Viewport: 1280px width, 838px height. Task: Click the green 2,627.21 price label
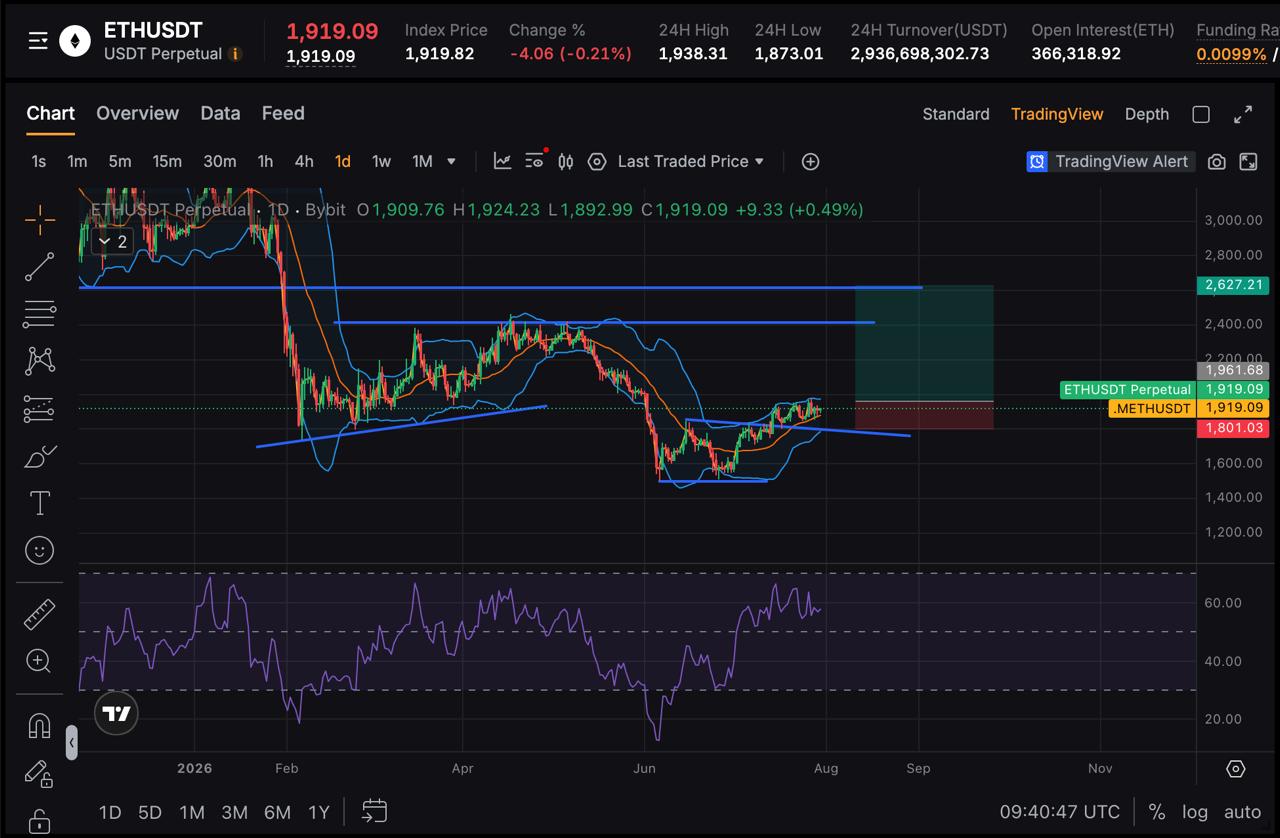(1233, 285)
